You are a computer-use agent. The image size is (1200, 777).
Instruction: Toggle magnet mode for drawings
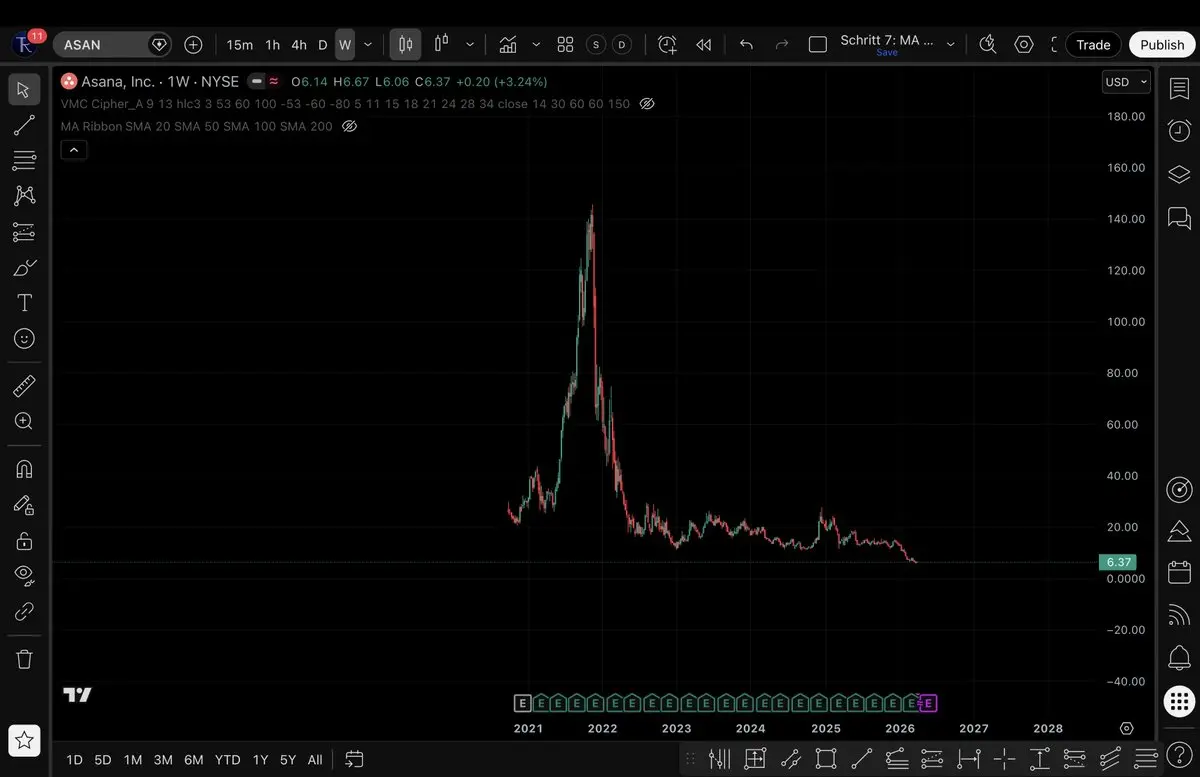[x=24, y=469]
